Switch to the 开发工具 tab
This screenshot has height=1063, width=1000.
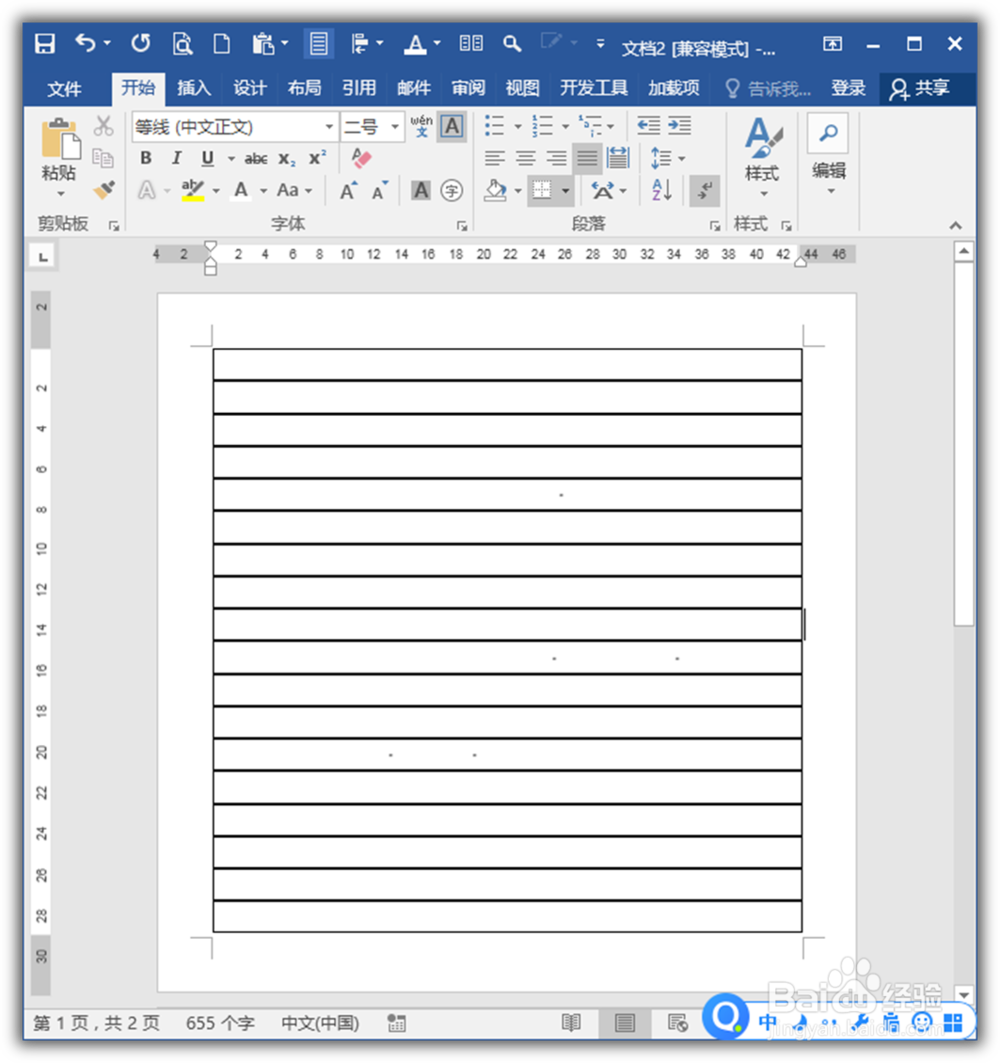(593, 88)
